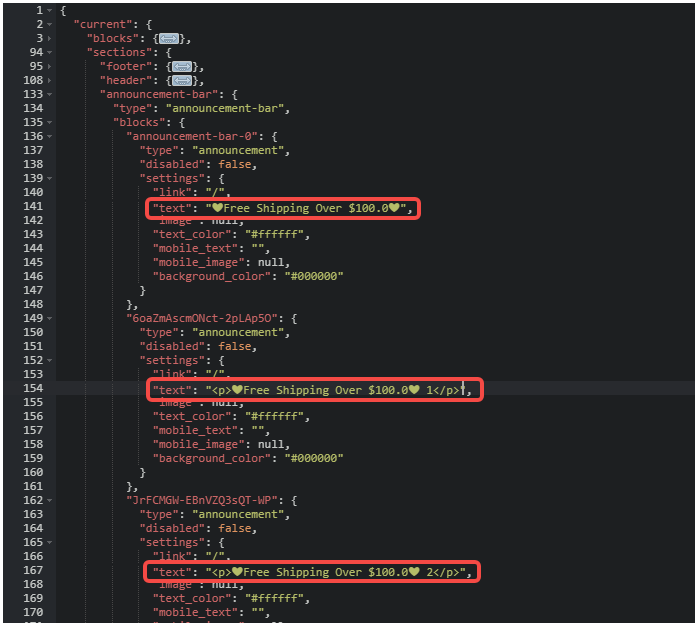Click "#ffffff" value on line 169
695x633 pixels.
(x=274, y=598)
